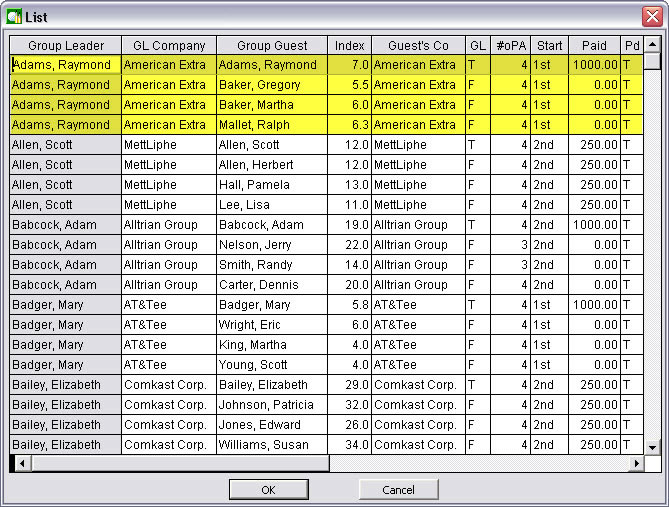Select guest 'Williams, Susan' cell
669x507 pixels.
(x=272, y=445)
